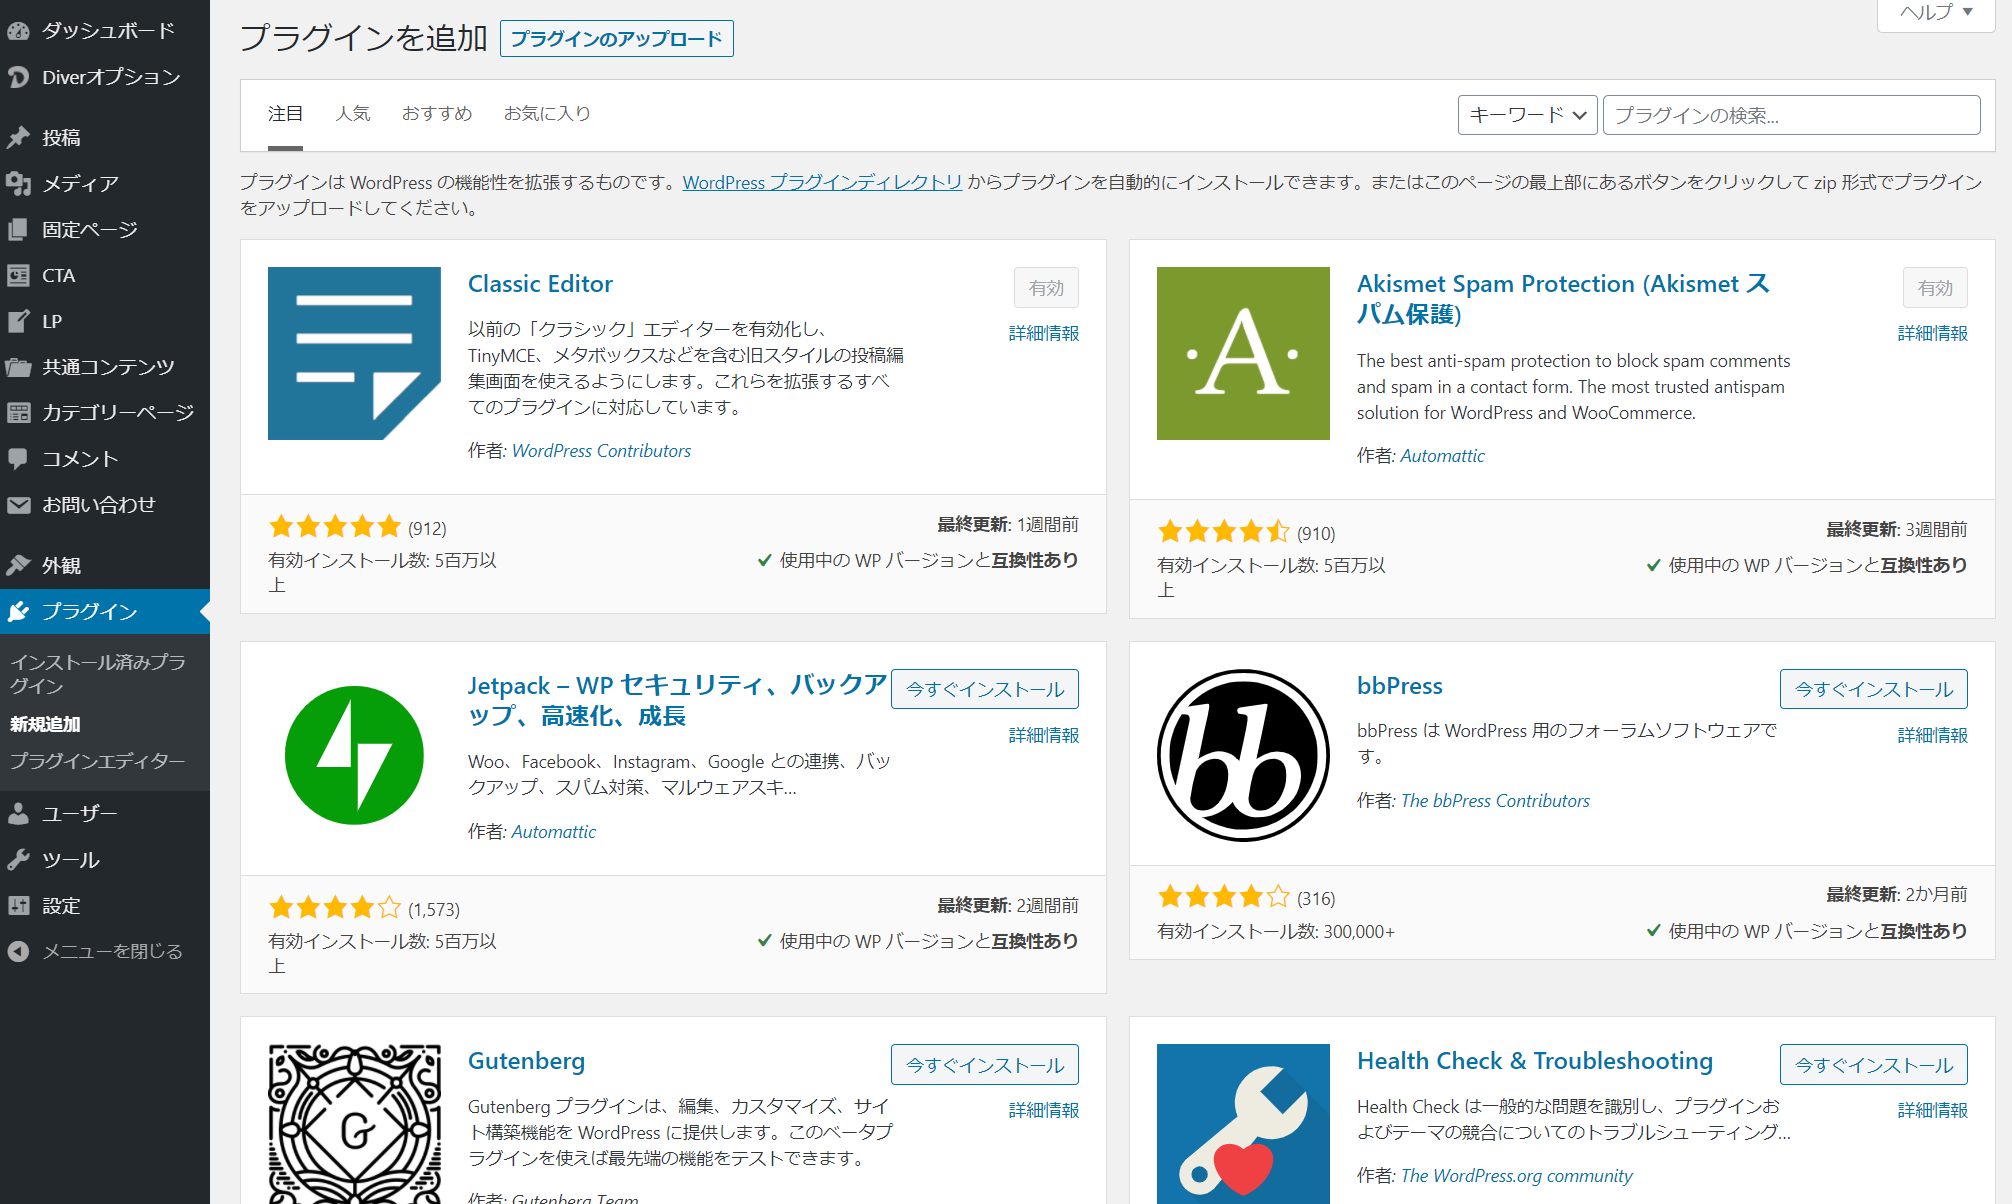Click the settings icon beside 設定

18,906
